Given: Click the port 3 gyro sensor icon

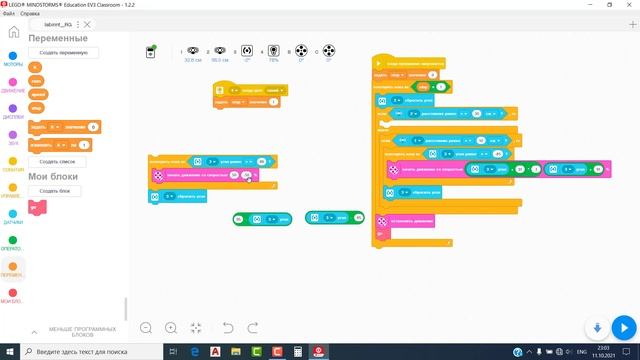Looking at the screenshot, I should 247,52.
